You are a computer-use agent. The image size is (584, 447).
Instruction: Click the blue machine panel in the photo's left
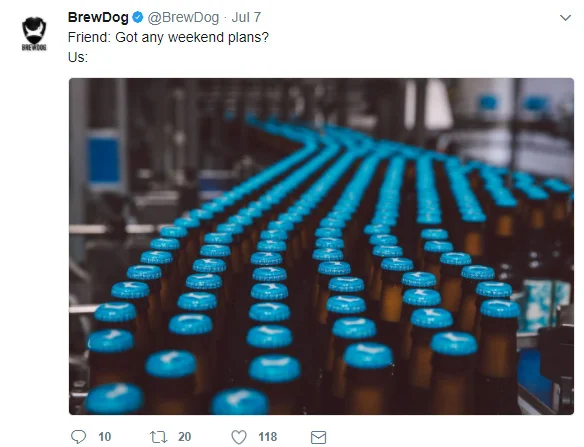pyautogui.click(x=104, y=160)
